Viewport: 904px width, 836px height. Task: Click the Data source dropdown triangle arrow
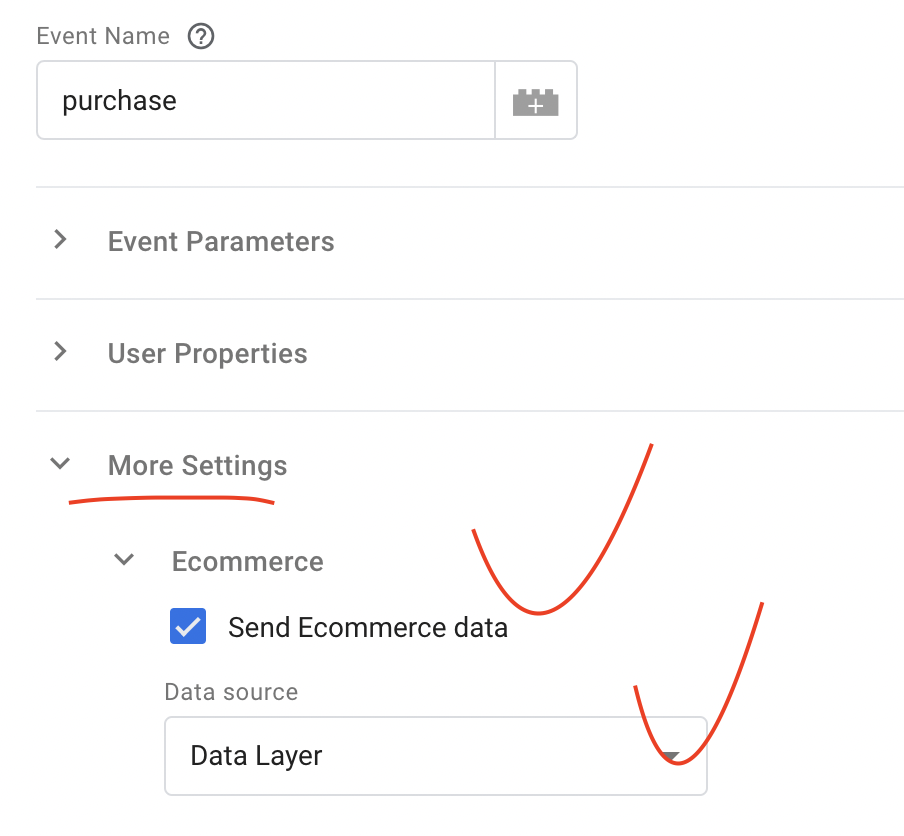[x=670, y=756]
